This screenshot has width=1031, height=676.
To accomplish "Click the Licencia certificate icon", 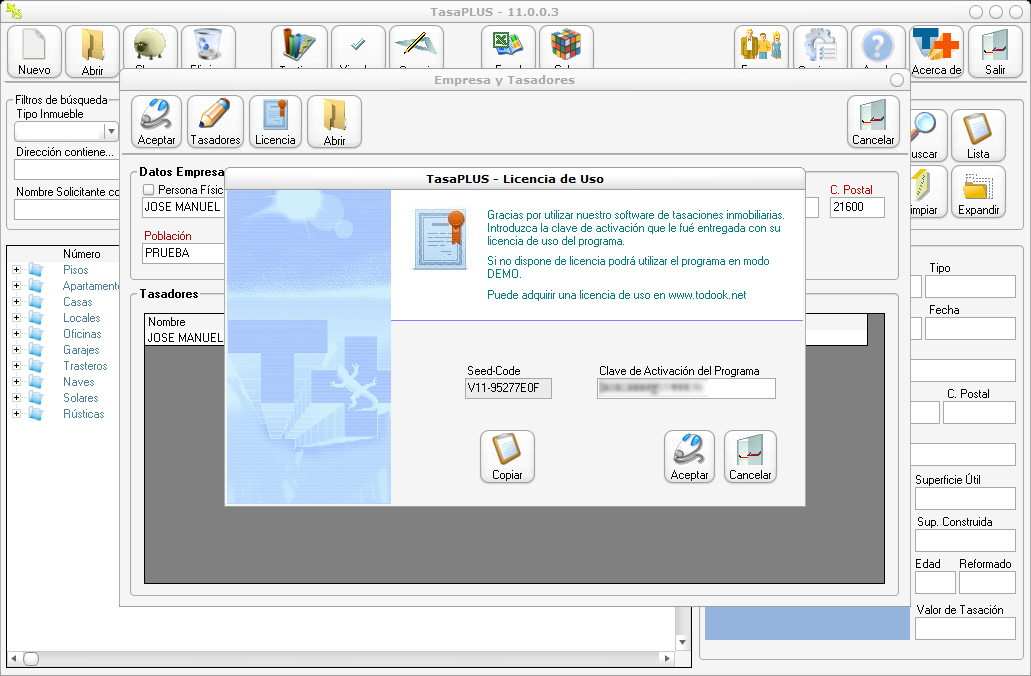I will [275, 121].
